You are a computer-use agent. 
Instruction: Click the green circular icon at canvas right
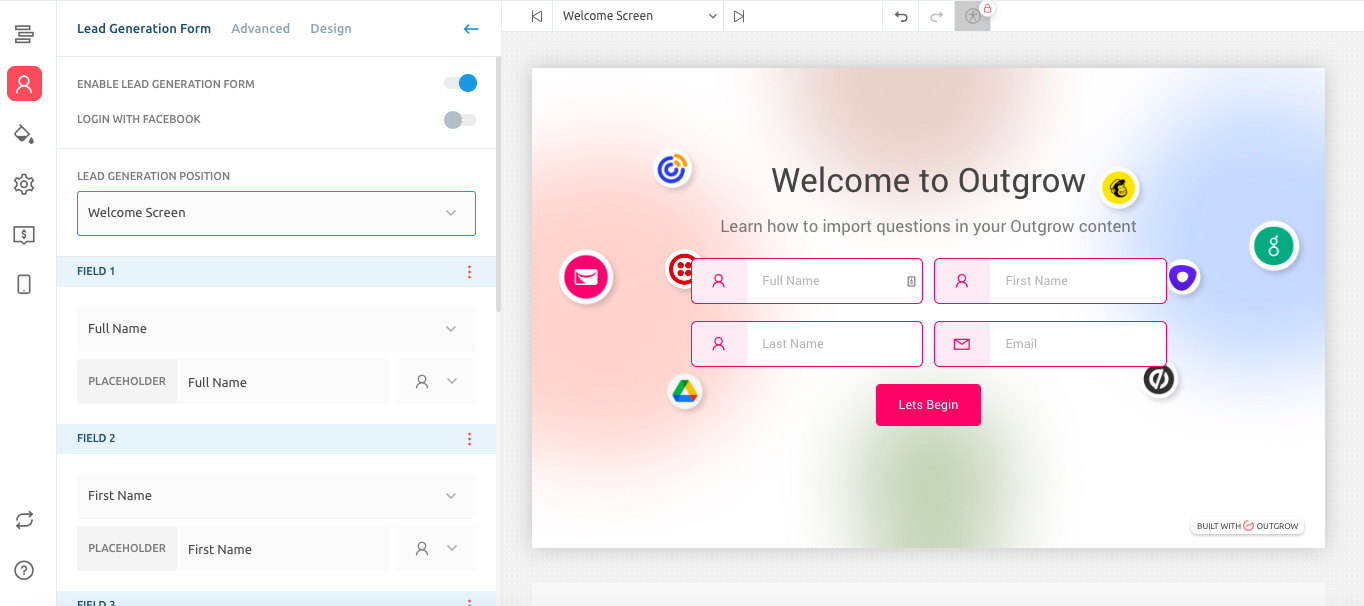click(x=1274, y=246)
